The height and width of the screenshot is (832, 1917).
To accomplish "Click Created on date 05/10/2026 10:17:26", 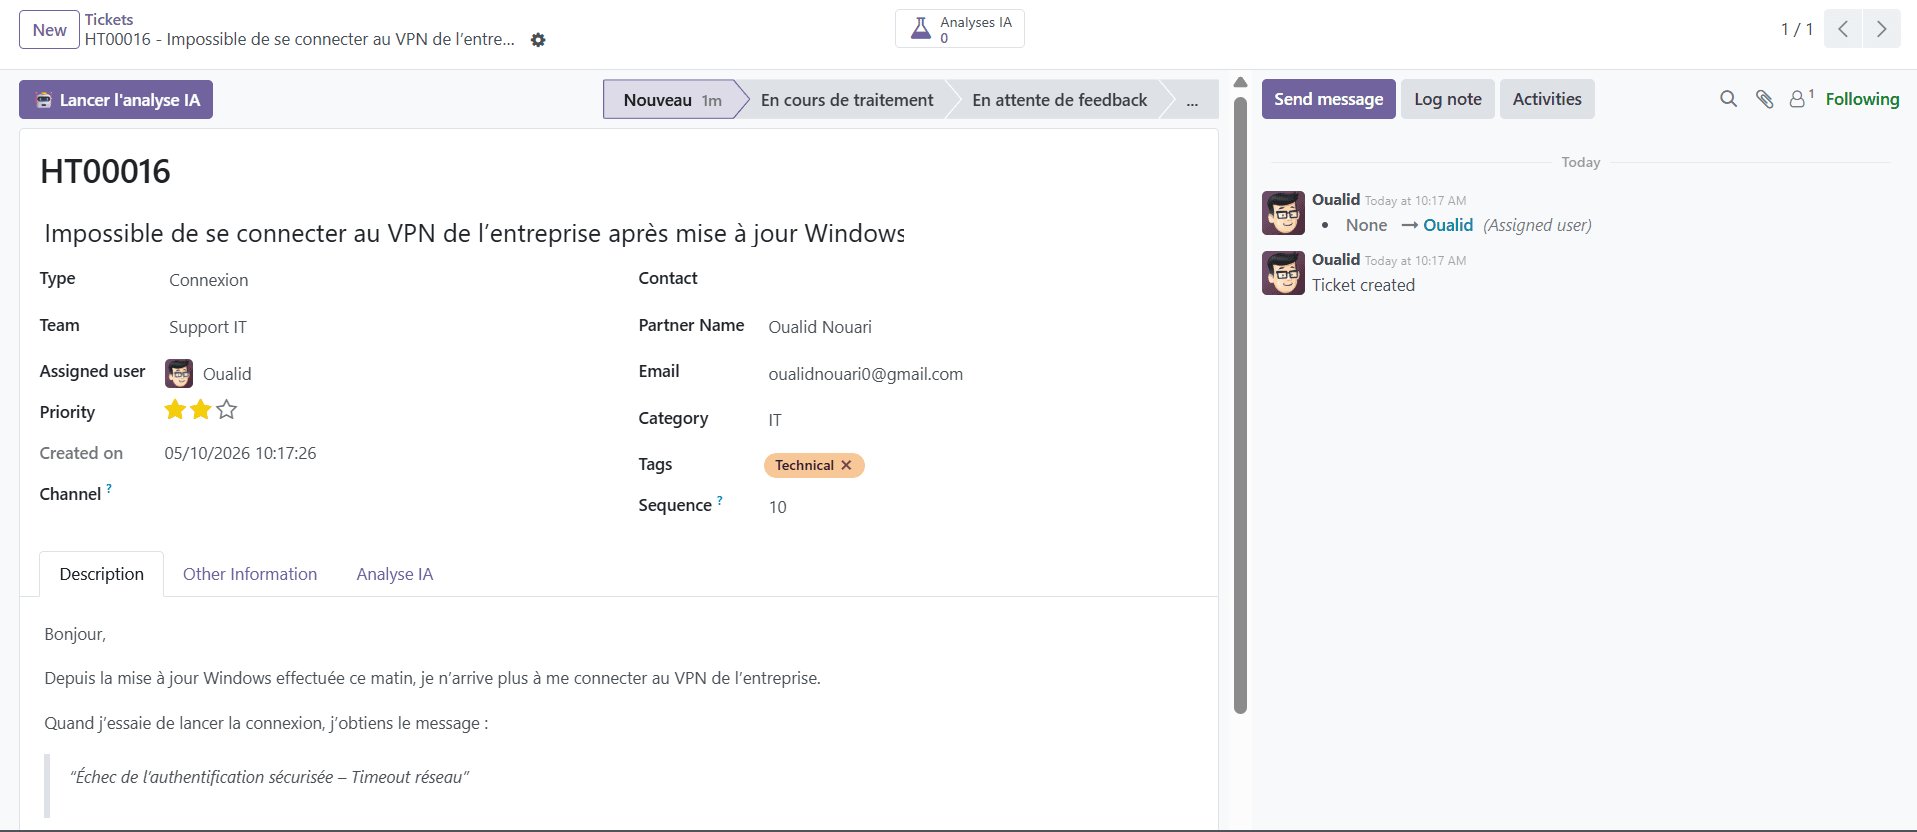I will point(240,453).
